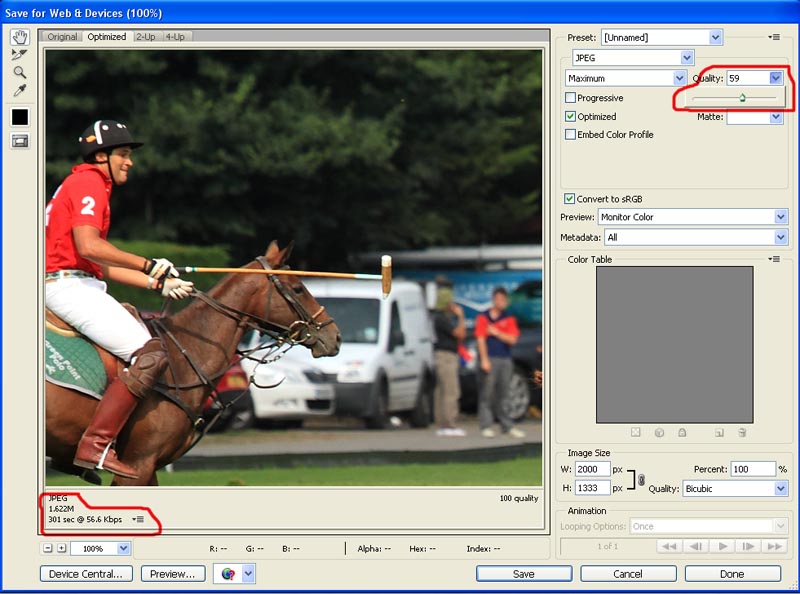
Task: Select the Zoom tool
Action: 20,73
